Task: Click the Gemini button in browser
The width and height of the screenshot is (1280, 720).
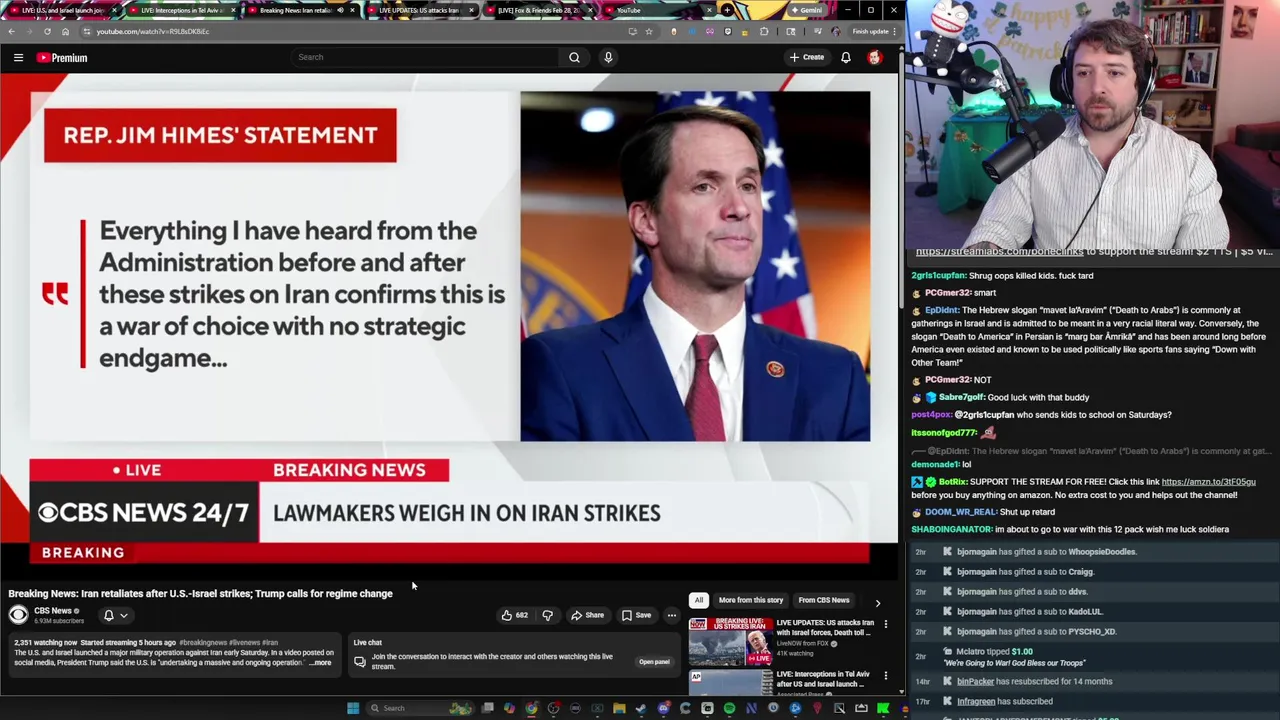Action: click(805, 10)
